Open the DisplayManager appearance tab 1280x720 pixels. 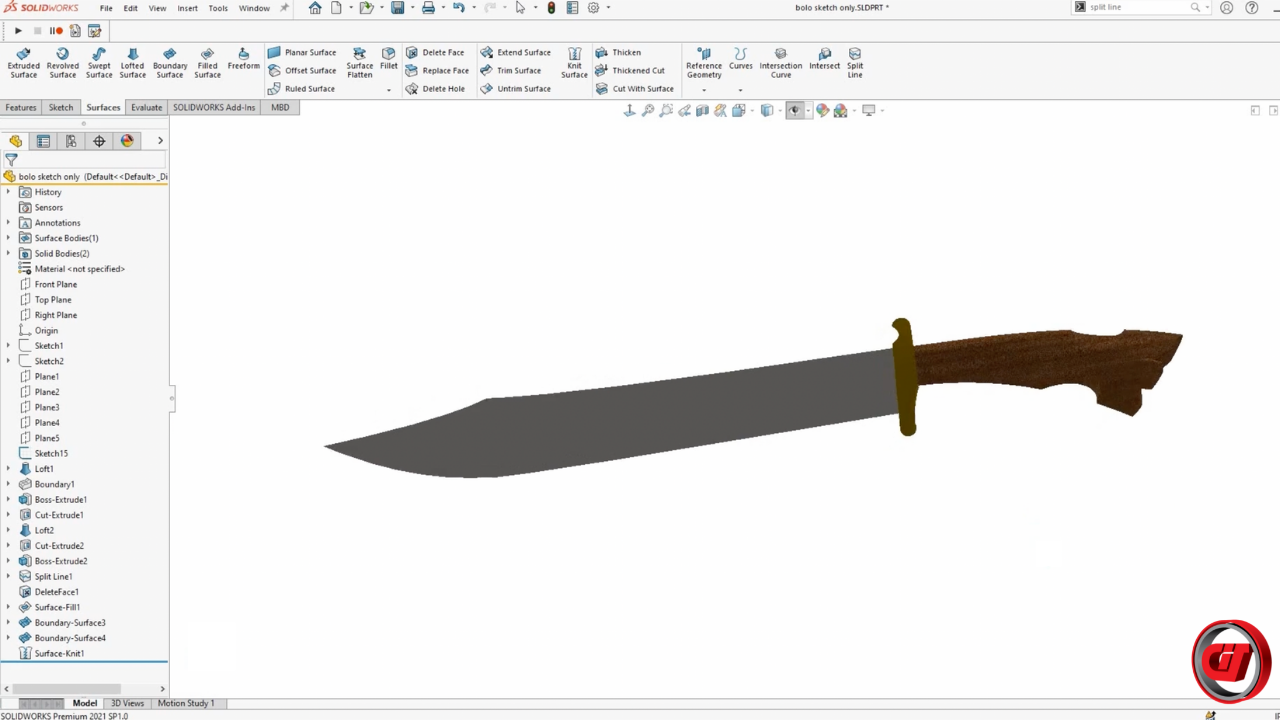pos(127,141)
